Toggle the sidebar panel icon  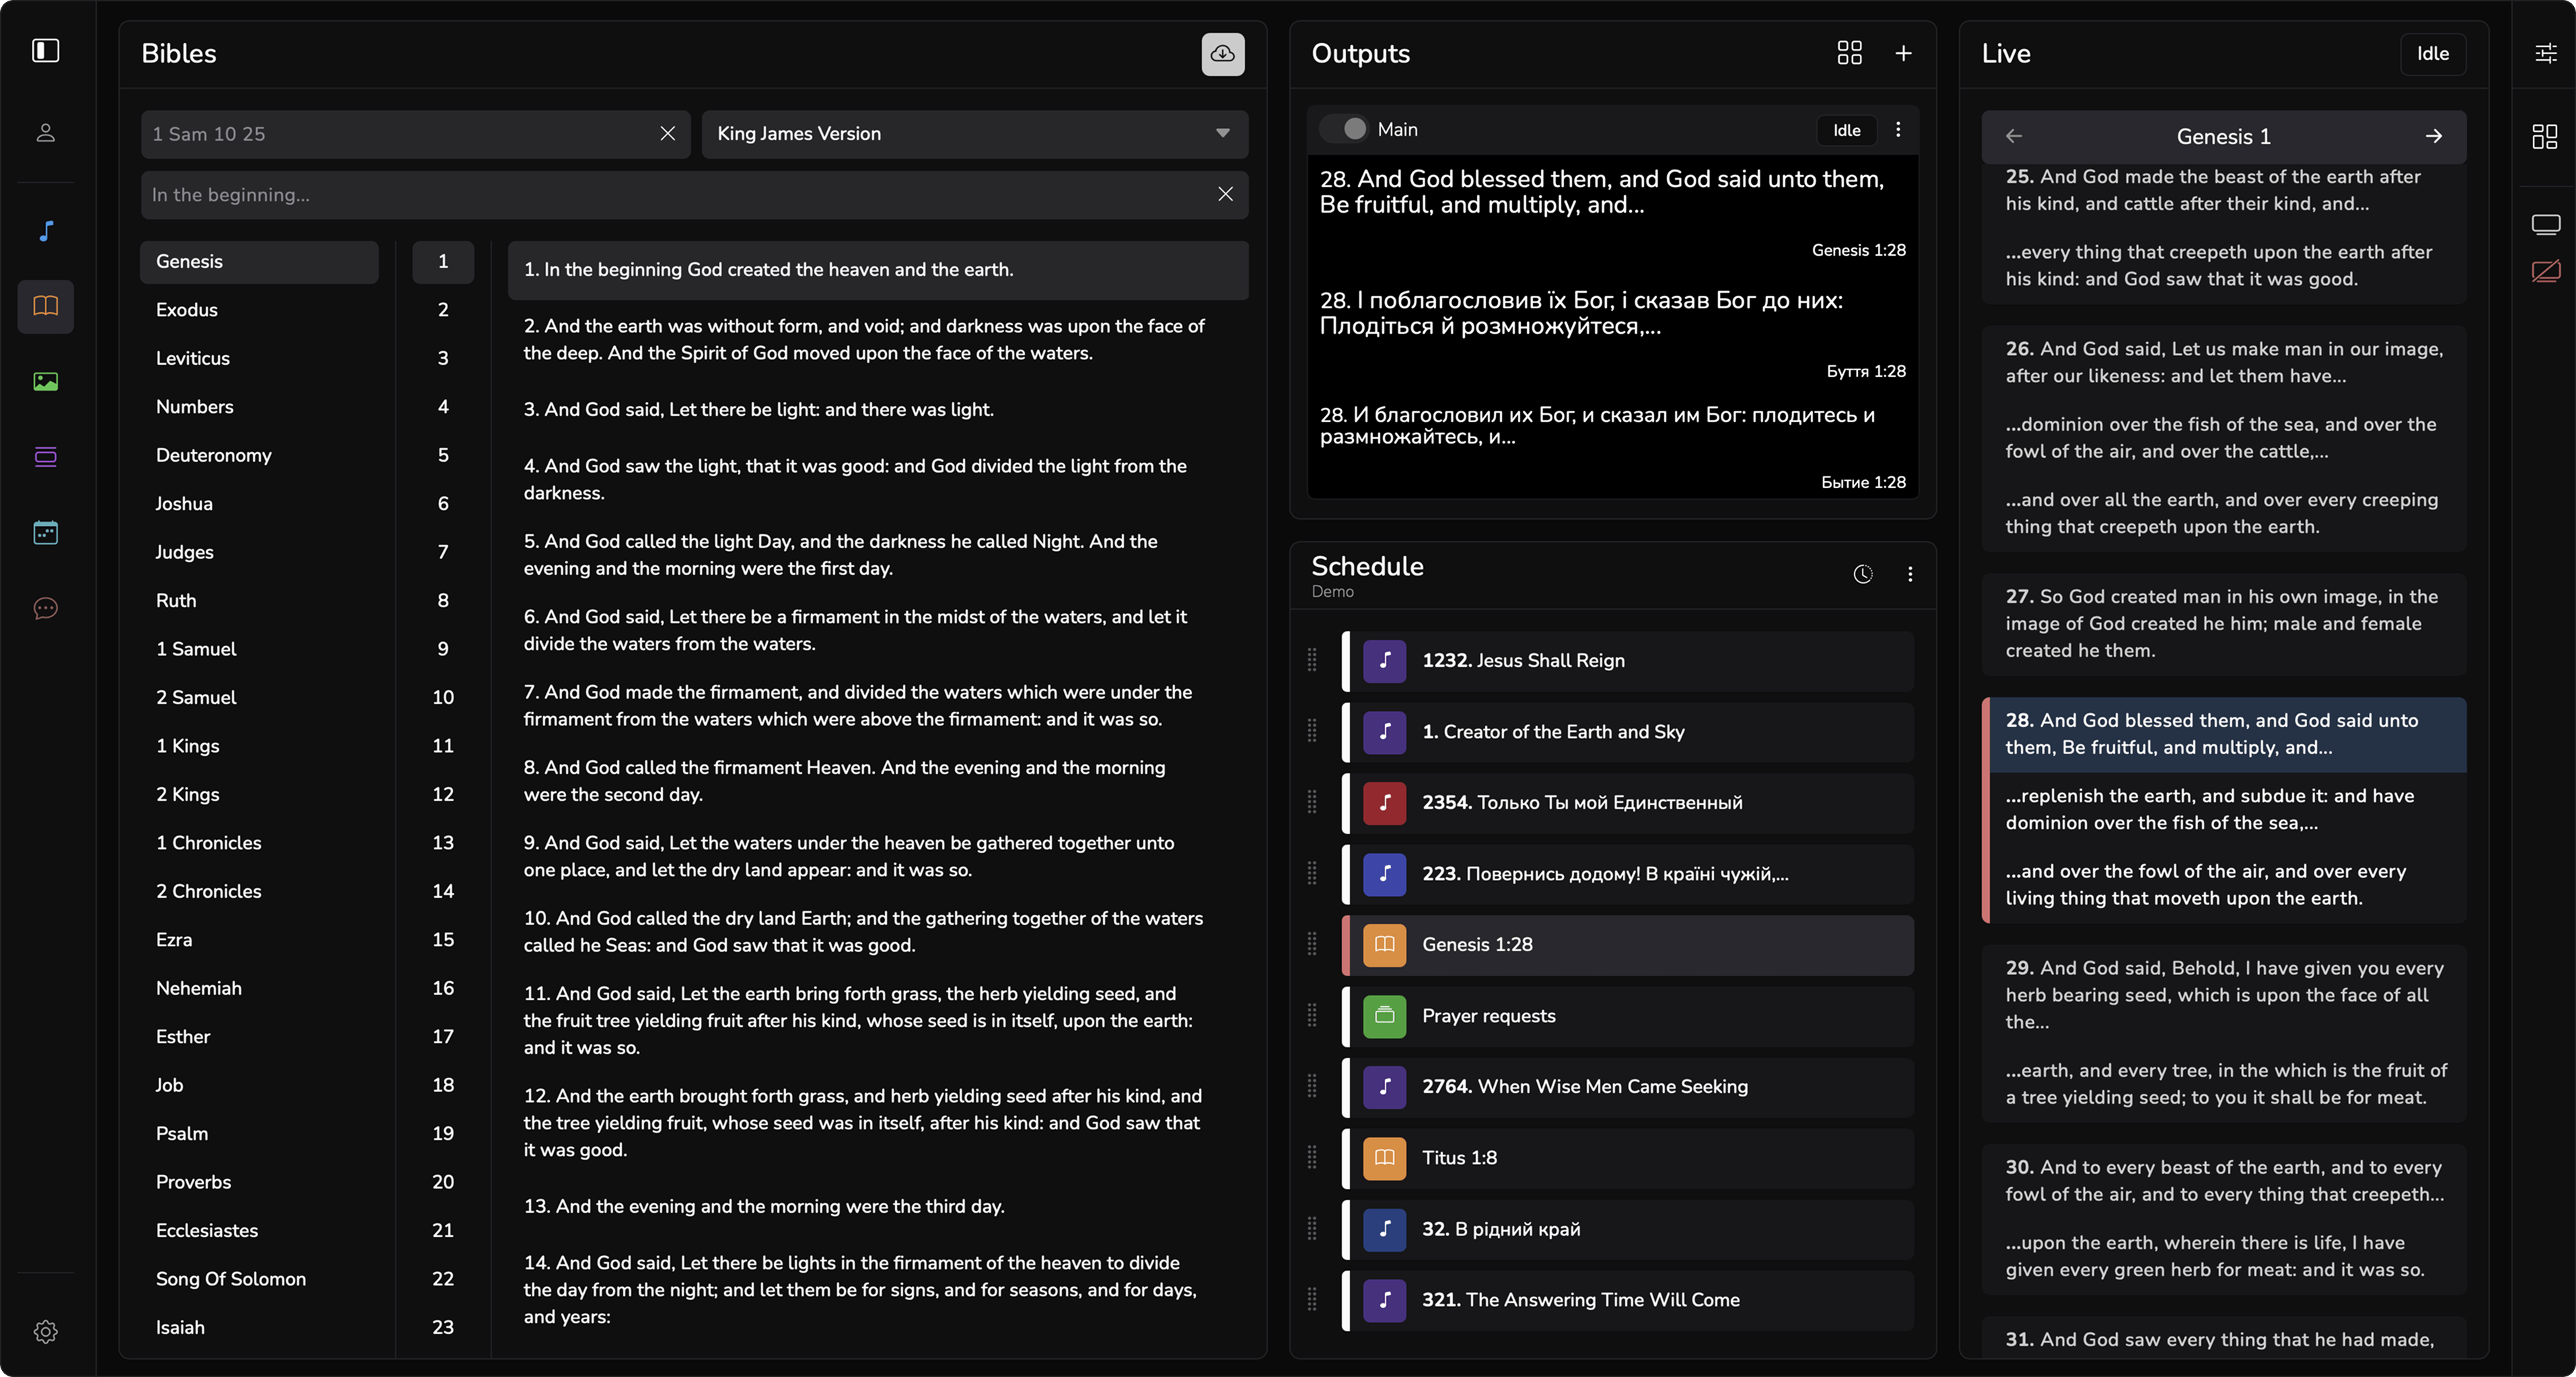point(46,51)
